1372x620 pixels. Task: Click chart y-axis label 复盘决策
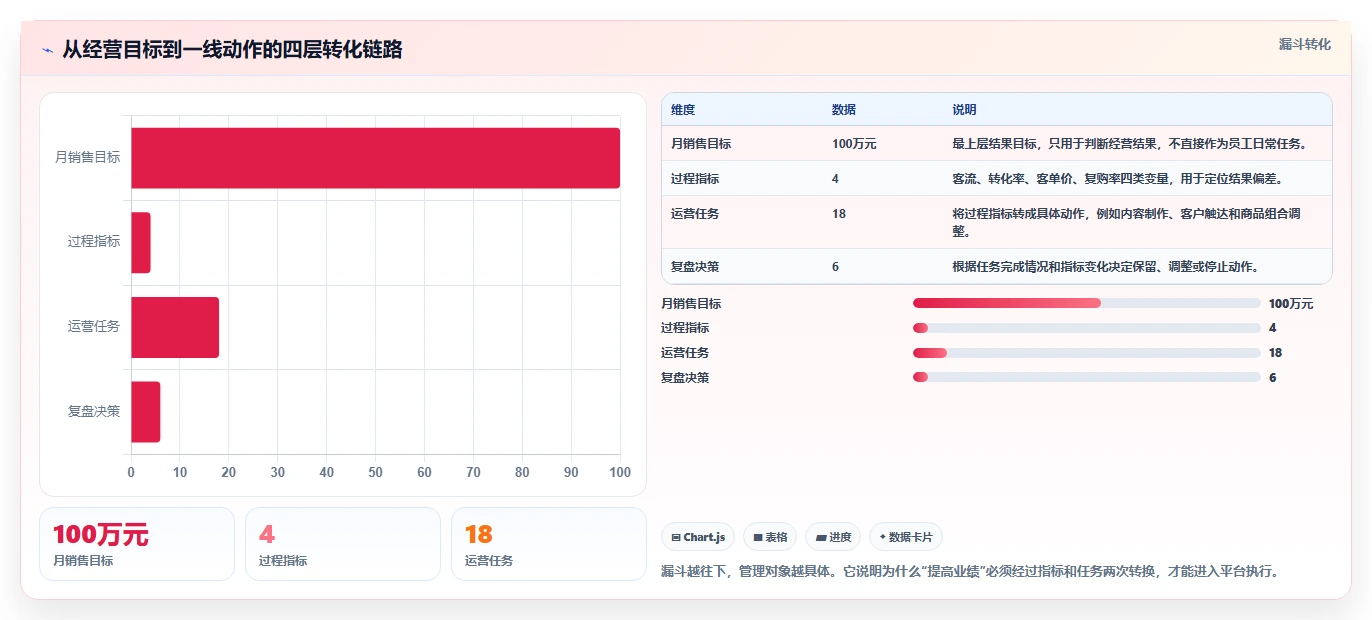click(94, 411)
